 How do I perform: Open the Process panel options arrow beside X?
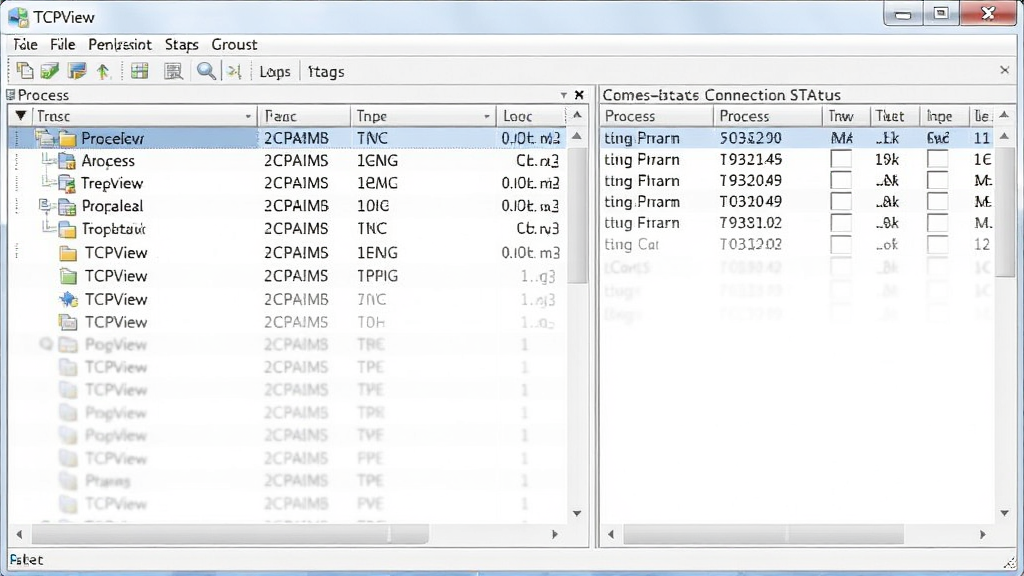click(x=564, y=95)
